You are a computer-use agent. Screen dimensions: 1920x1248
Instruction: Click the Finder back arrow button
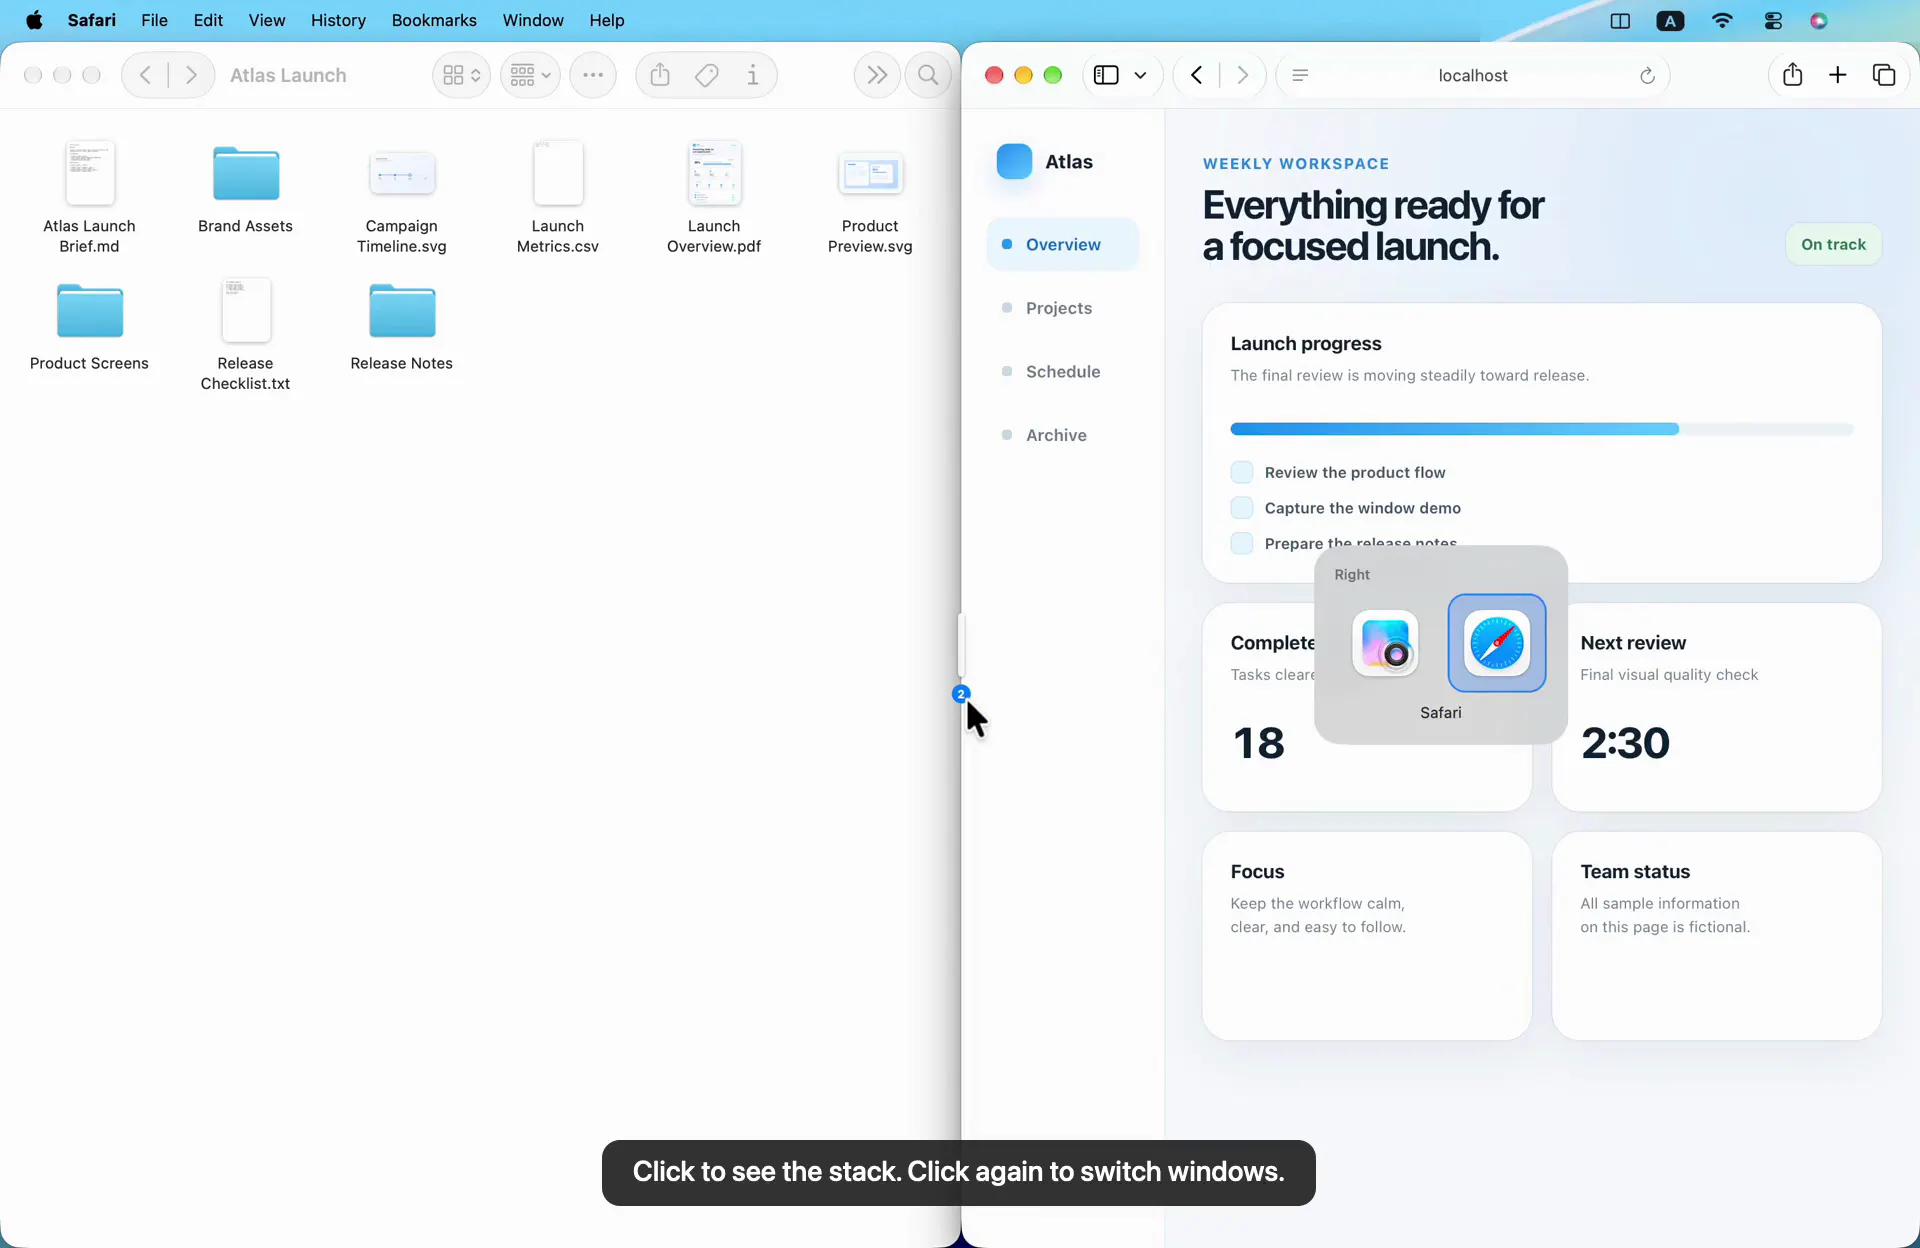145,75
